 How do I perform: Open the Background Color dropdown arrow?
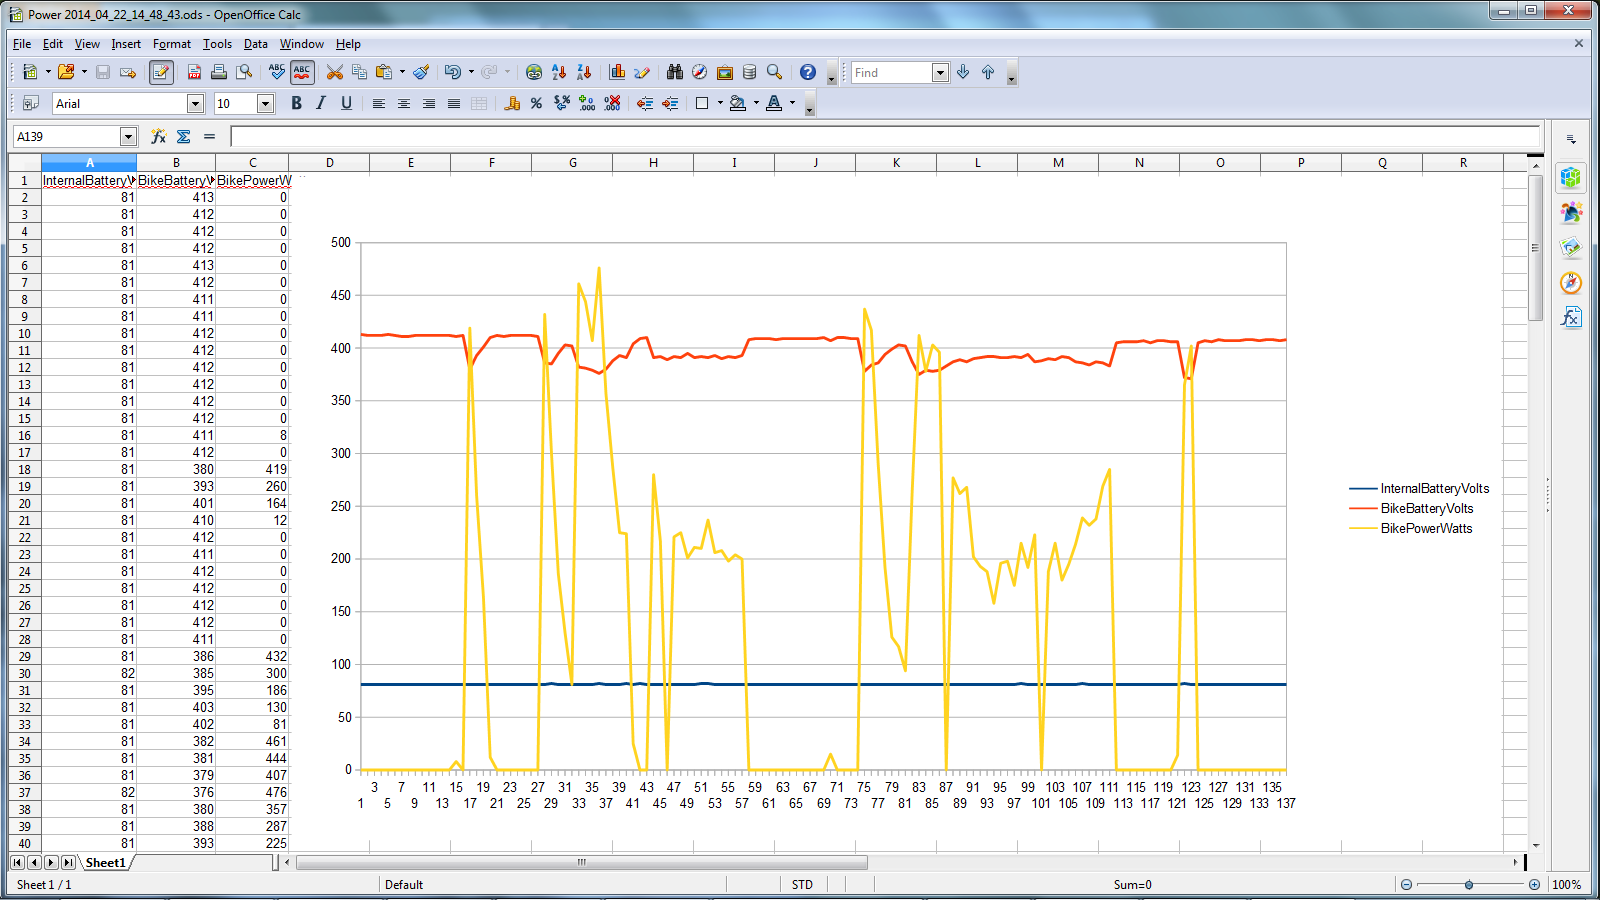pyautogui.click(x=756, y=103)
